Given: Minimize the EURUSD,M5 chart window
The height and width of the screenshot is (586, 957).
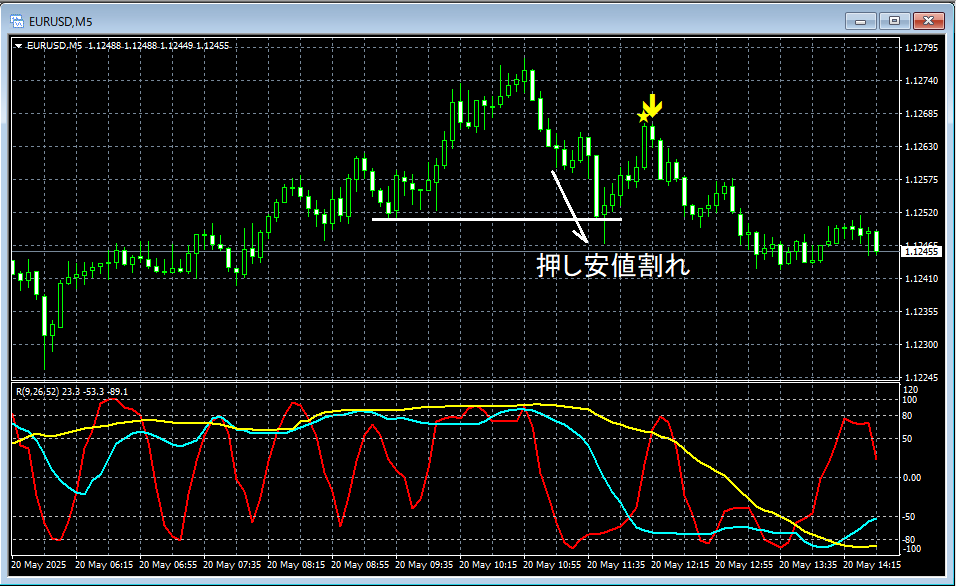Looking at the screenshot, I should click(861, 21).
